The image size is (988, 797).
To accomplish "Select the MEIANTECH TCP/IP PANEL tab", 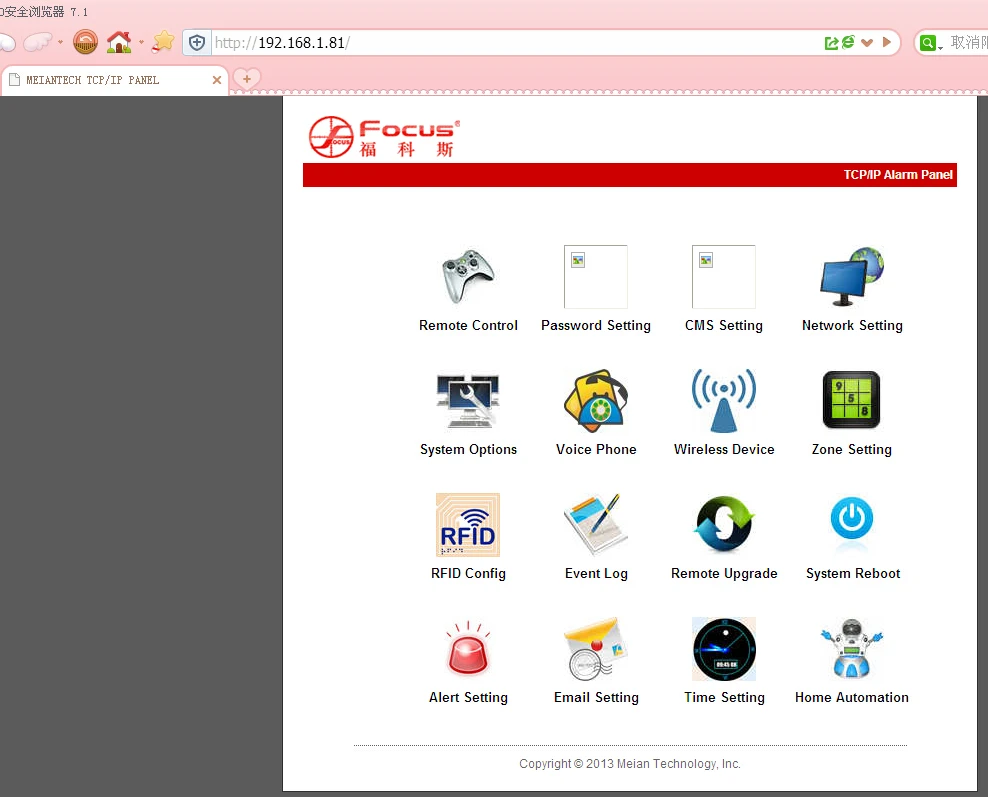I will coord(114,80).
